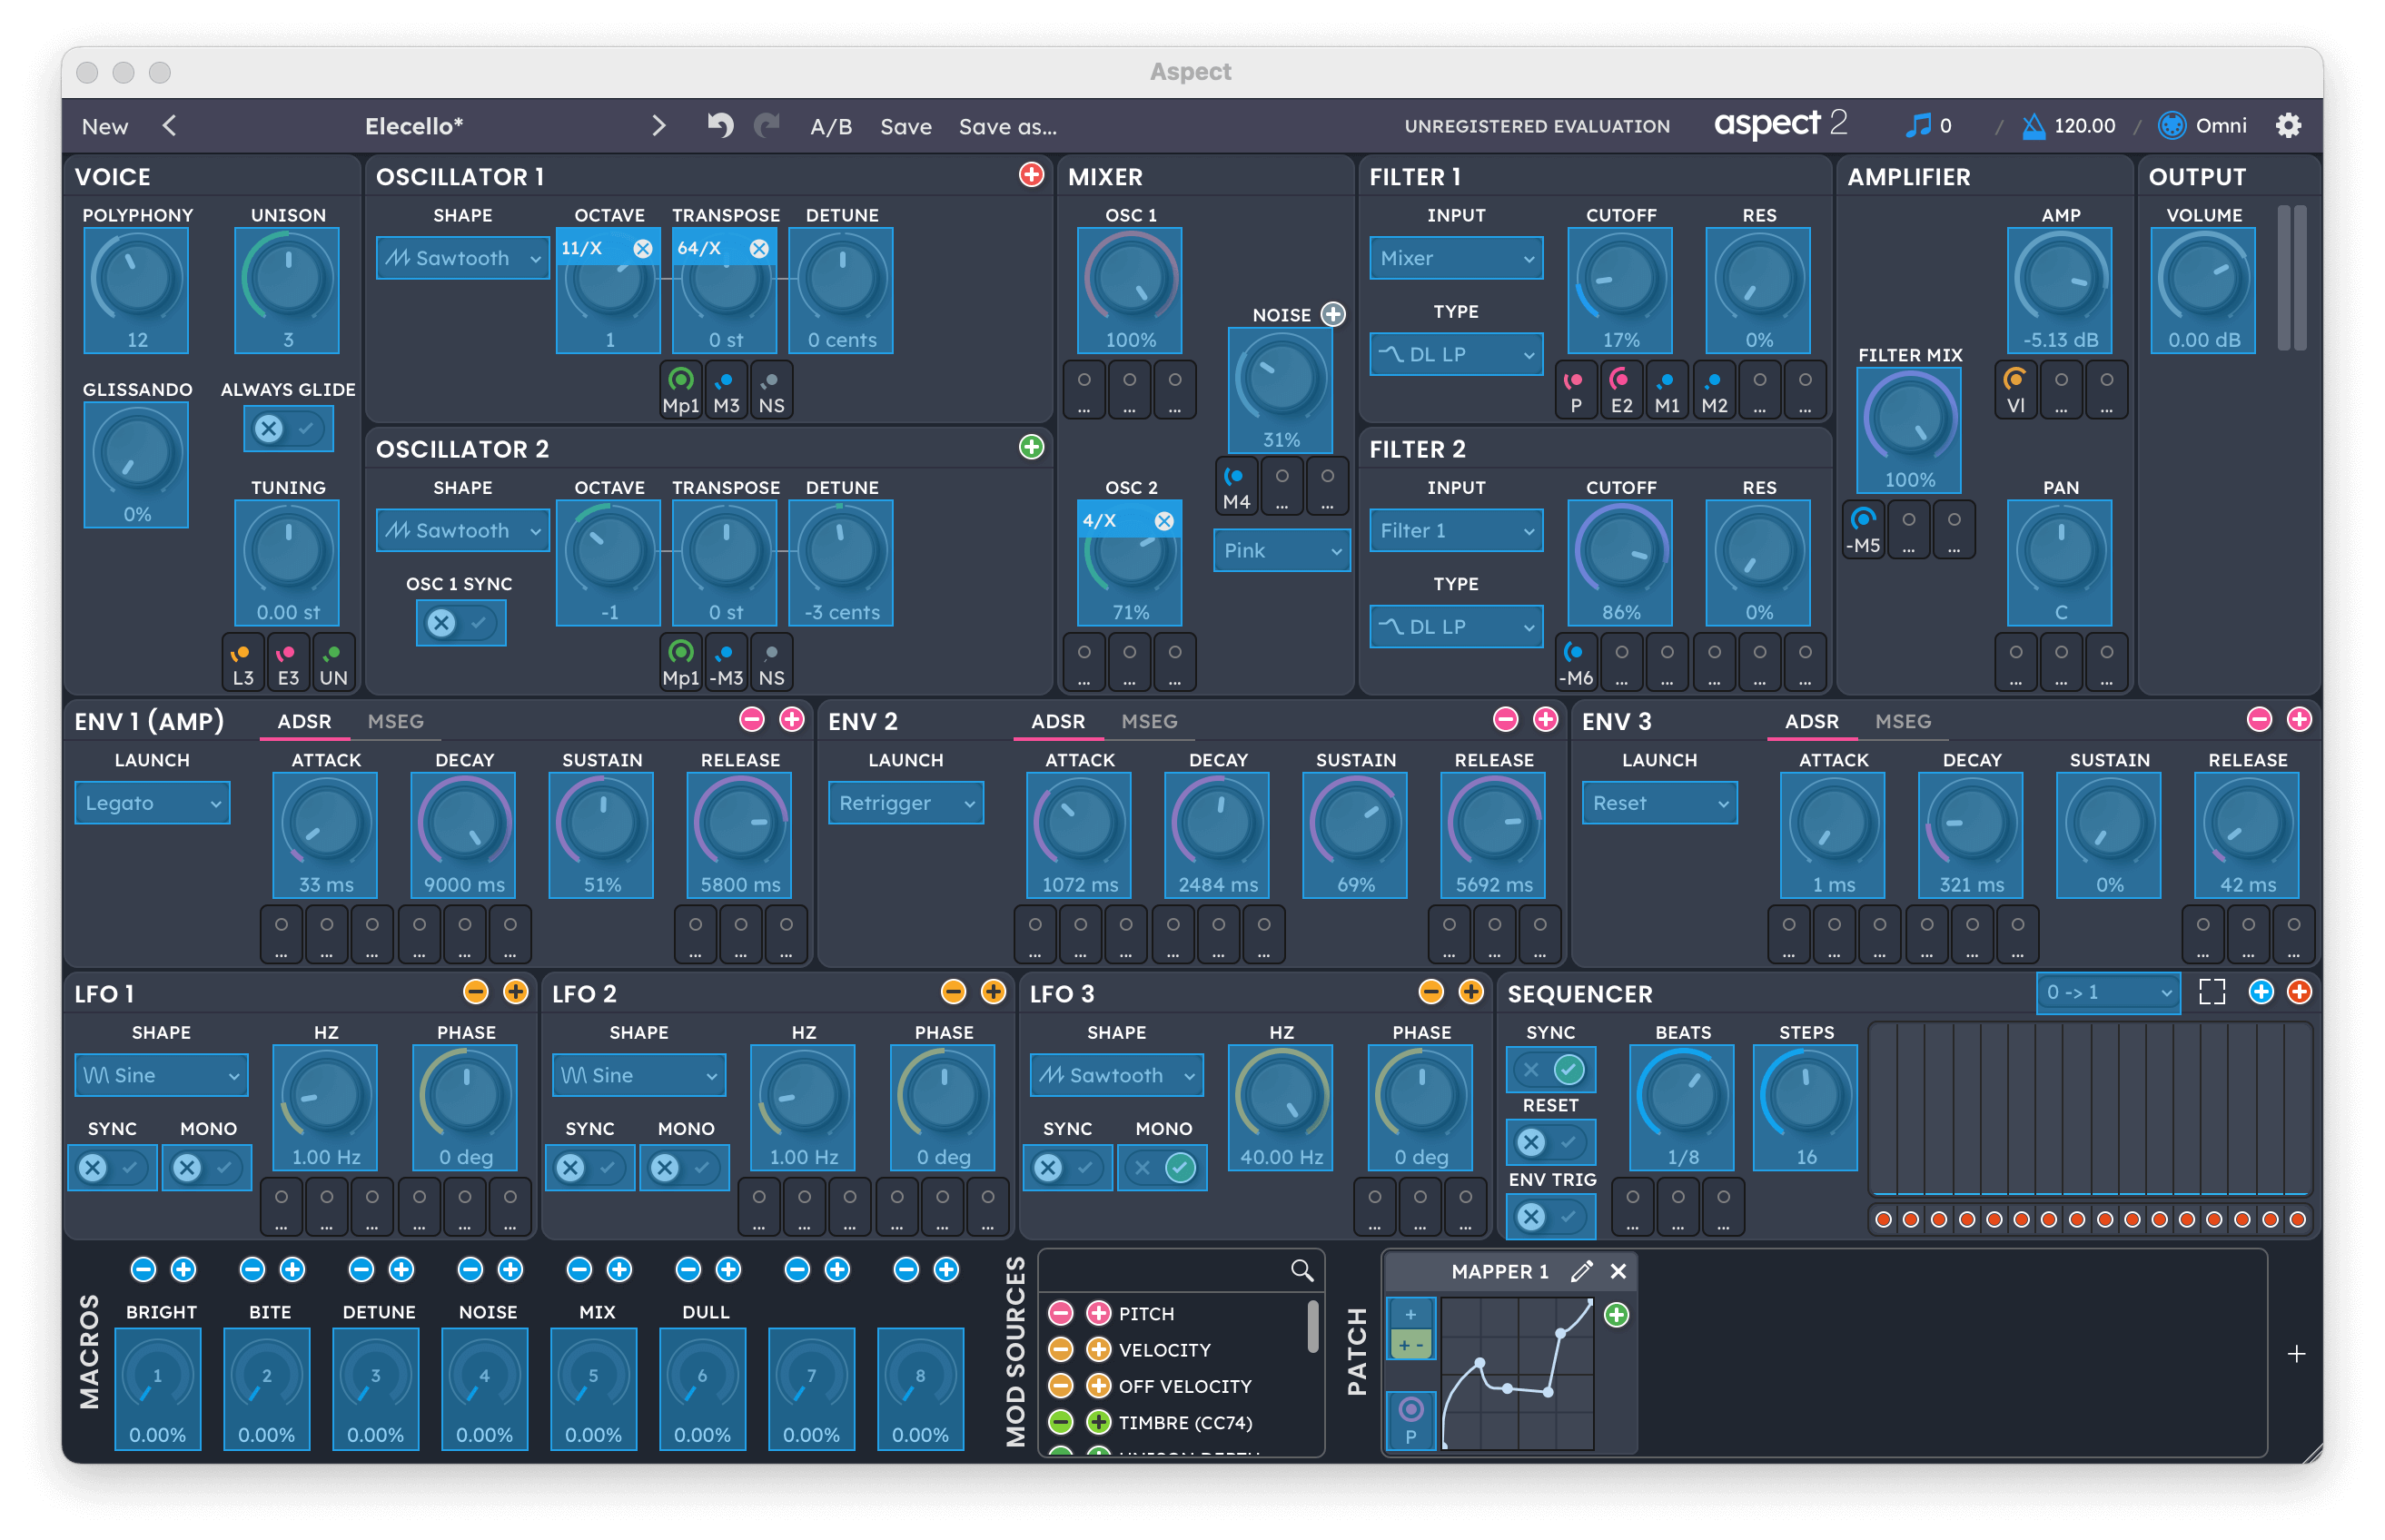The width and height of the screenshot is (2385, 1540).
Task: Click the LFO 1 orange minus icon
Action: (476, 992)
